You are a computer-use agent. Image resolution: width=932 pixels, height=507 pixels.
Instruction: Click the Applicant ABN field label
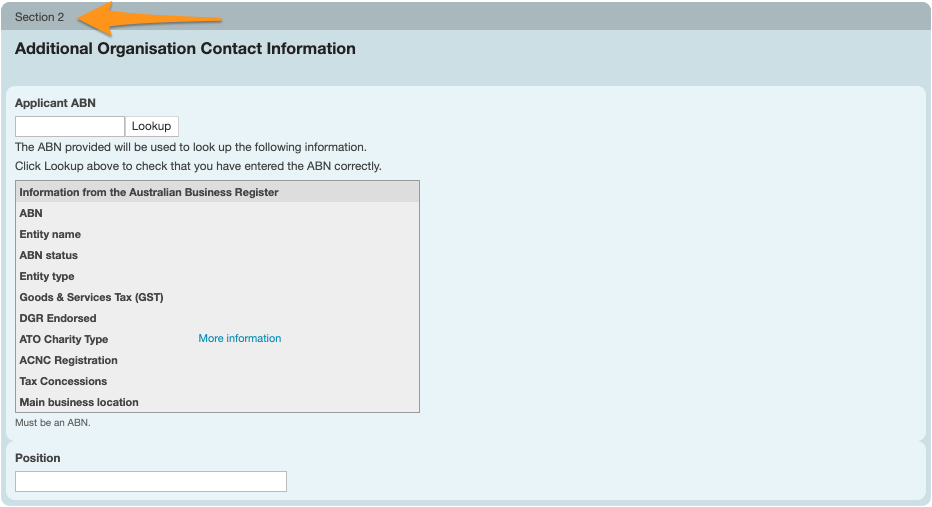tap(55, 103)
